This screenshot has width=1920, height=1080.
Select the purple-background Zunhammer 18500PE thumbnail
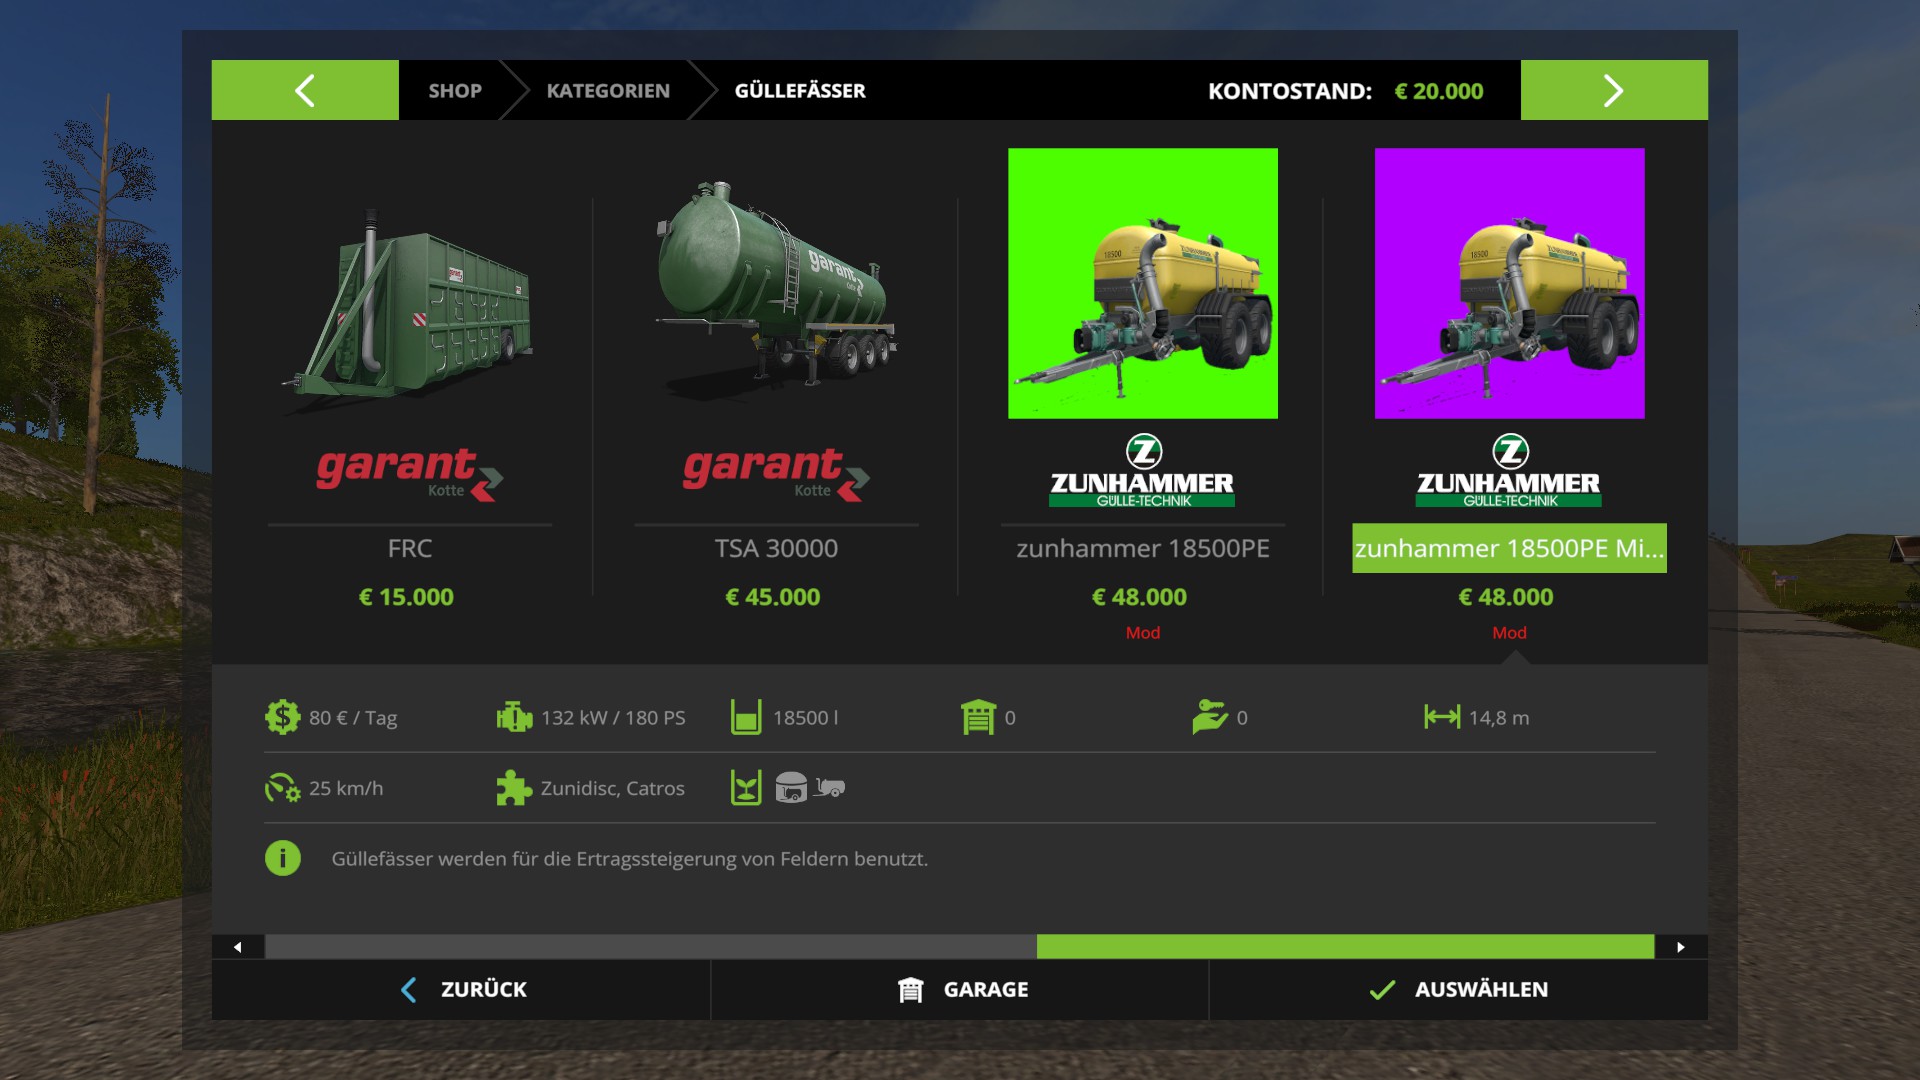(x=1510, y=283)
